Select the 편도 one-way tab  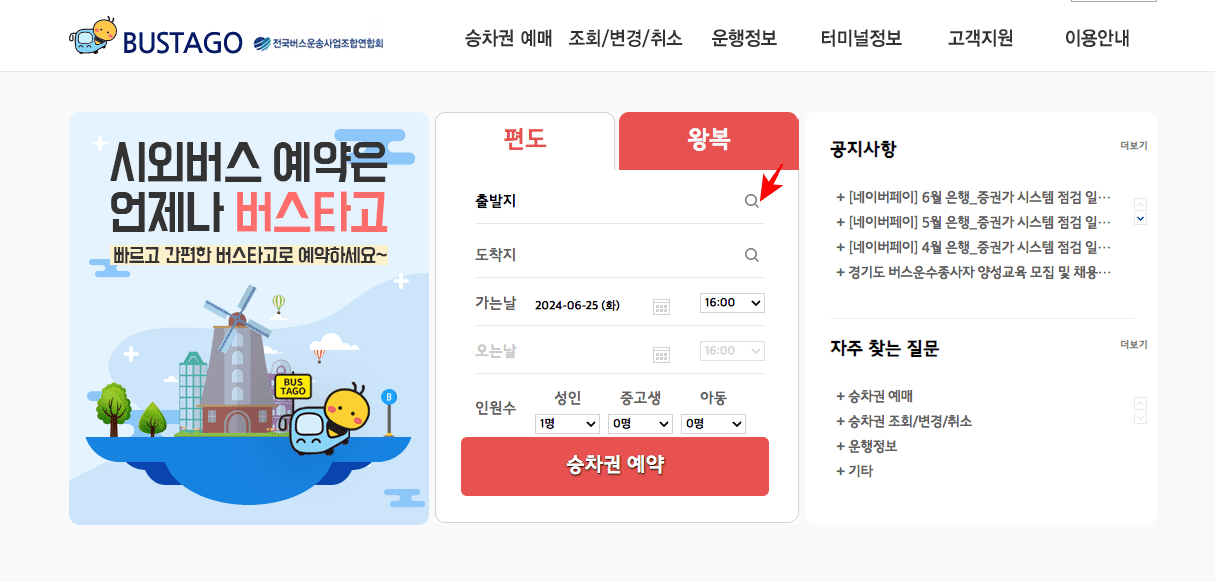coord(525,141)
